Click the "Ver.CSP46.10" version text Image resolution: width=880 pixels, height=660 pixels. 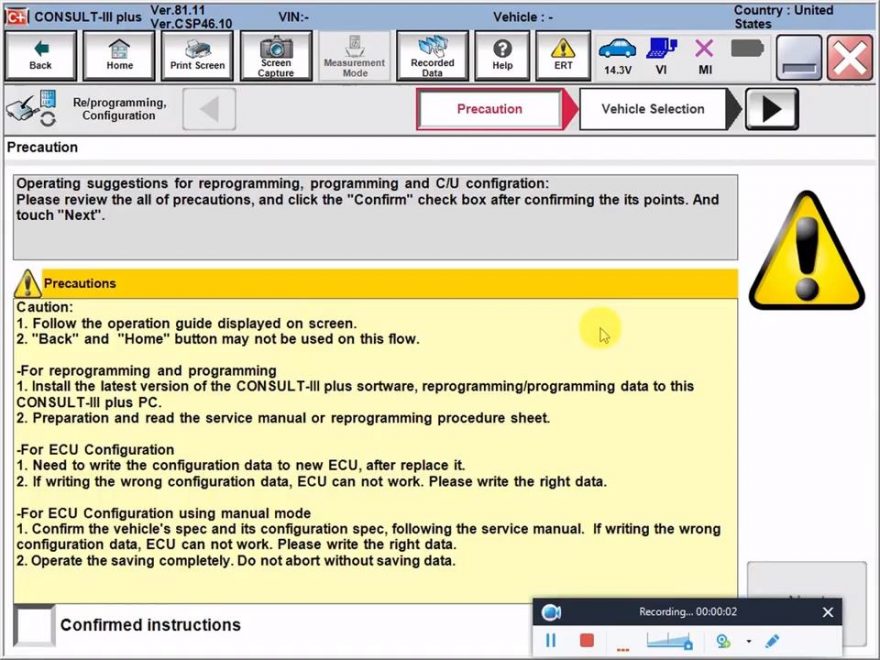191,24
